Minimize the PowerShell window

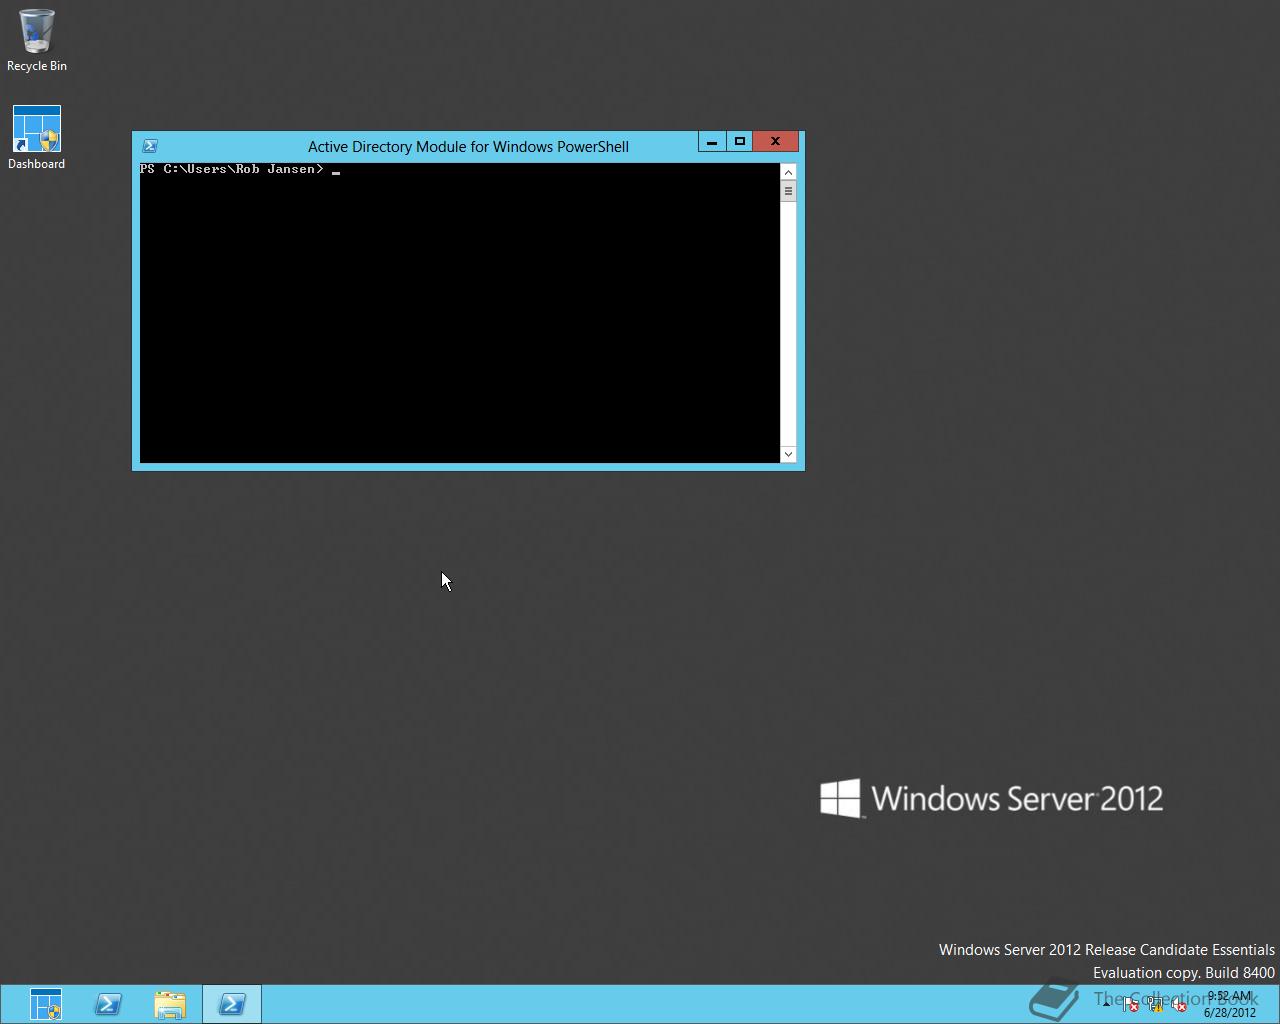point(711,142)
